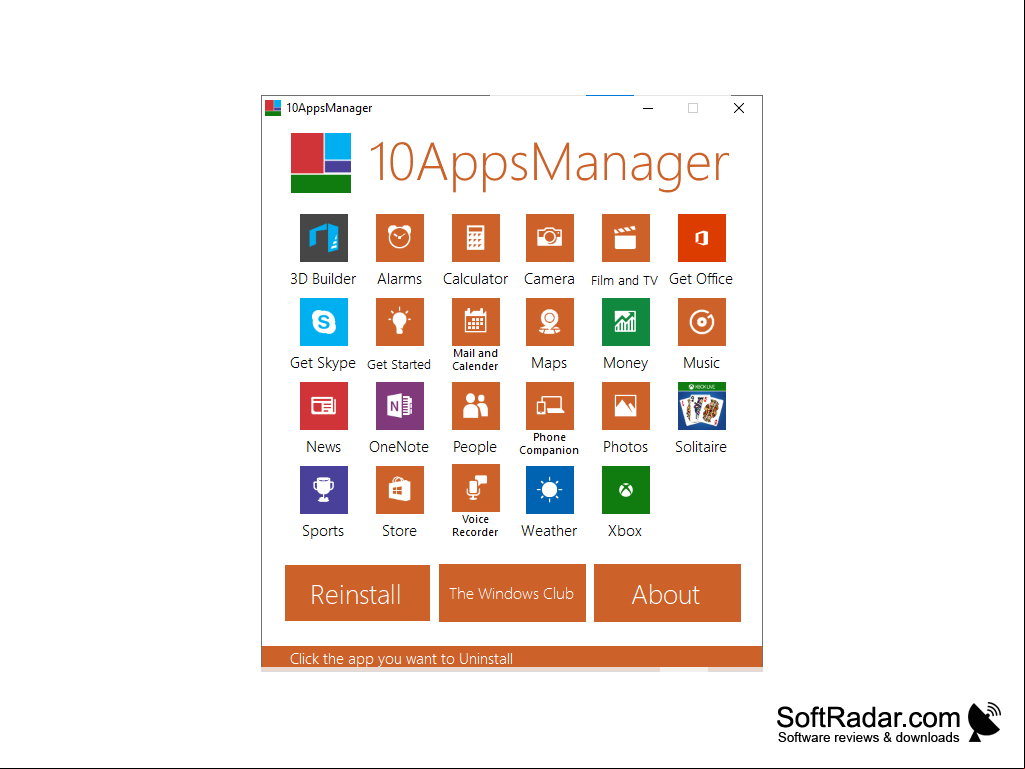Screen dimensions: 1025x769
Task: Click the Phone Companion icon
Action: (x=550, y=406)
